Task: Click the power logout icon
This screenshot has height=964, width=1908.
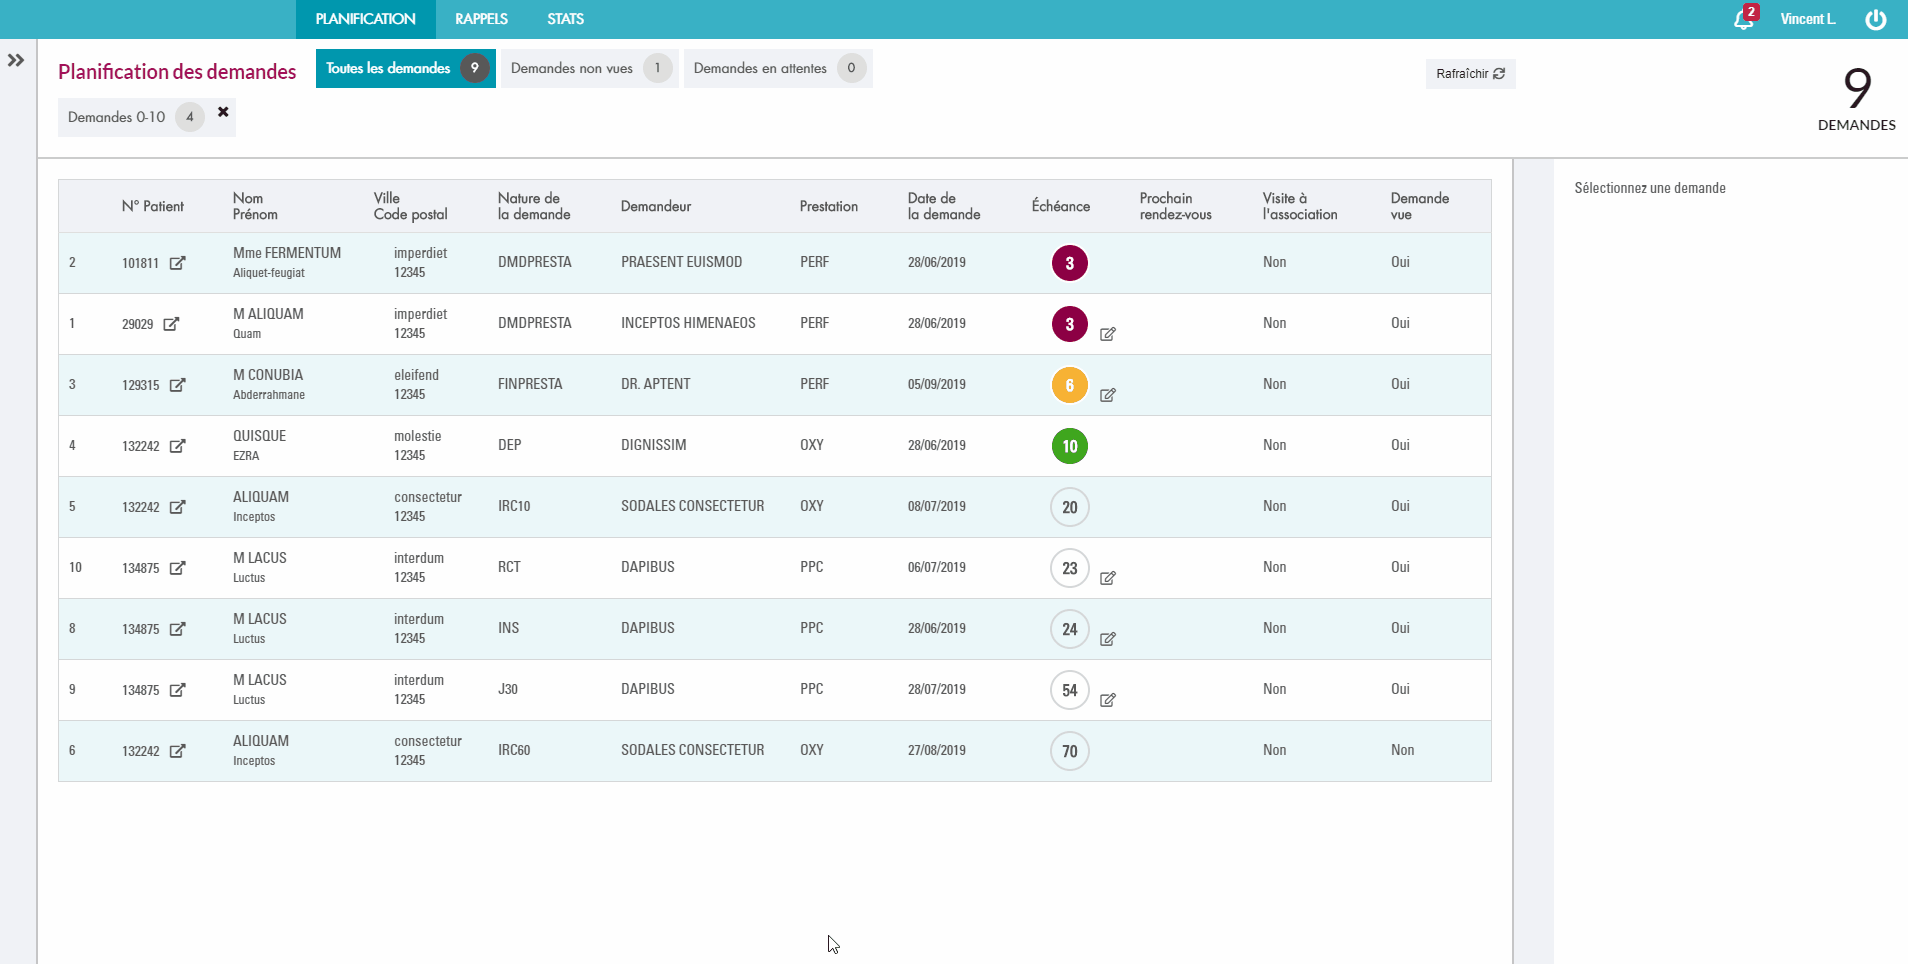Action: point(1875,20)
